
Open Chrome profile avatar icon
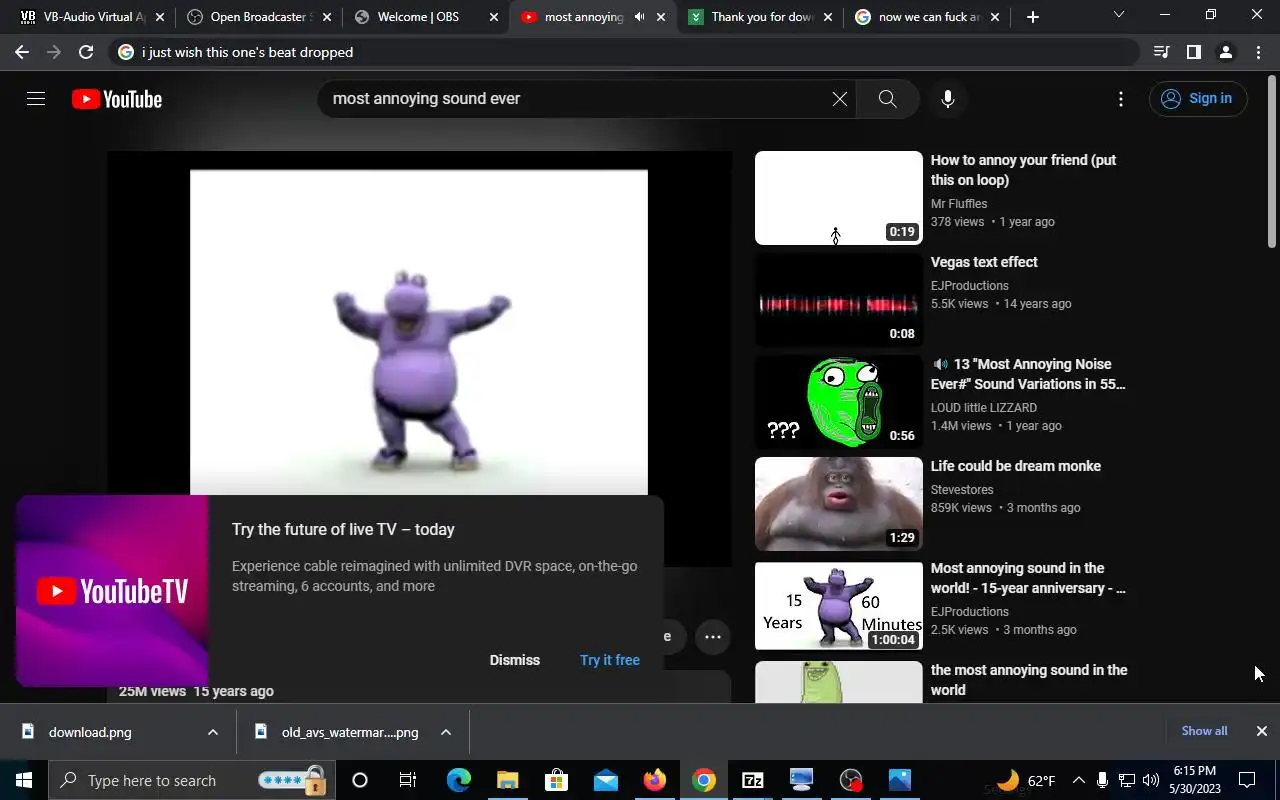[1225, 52]
